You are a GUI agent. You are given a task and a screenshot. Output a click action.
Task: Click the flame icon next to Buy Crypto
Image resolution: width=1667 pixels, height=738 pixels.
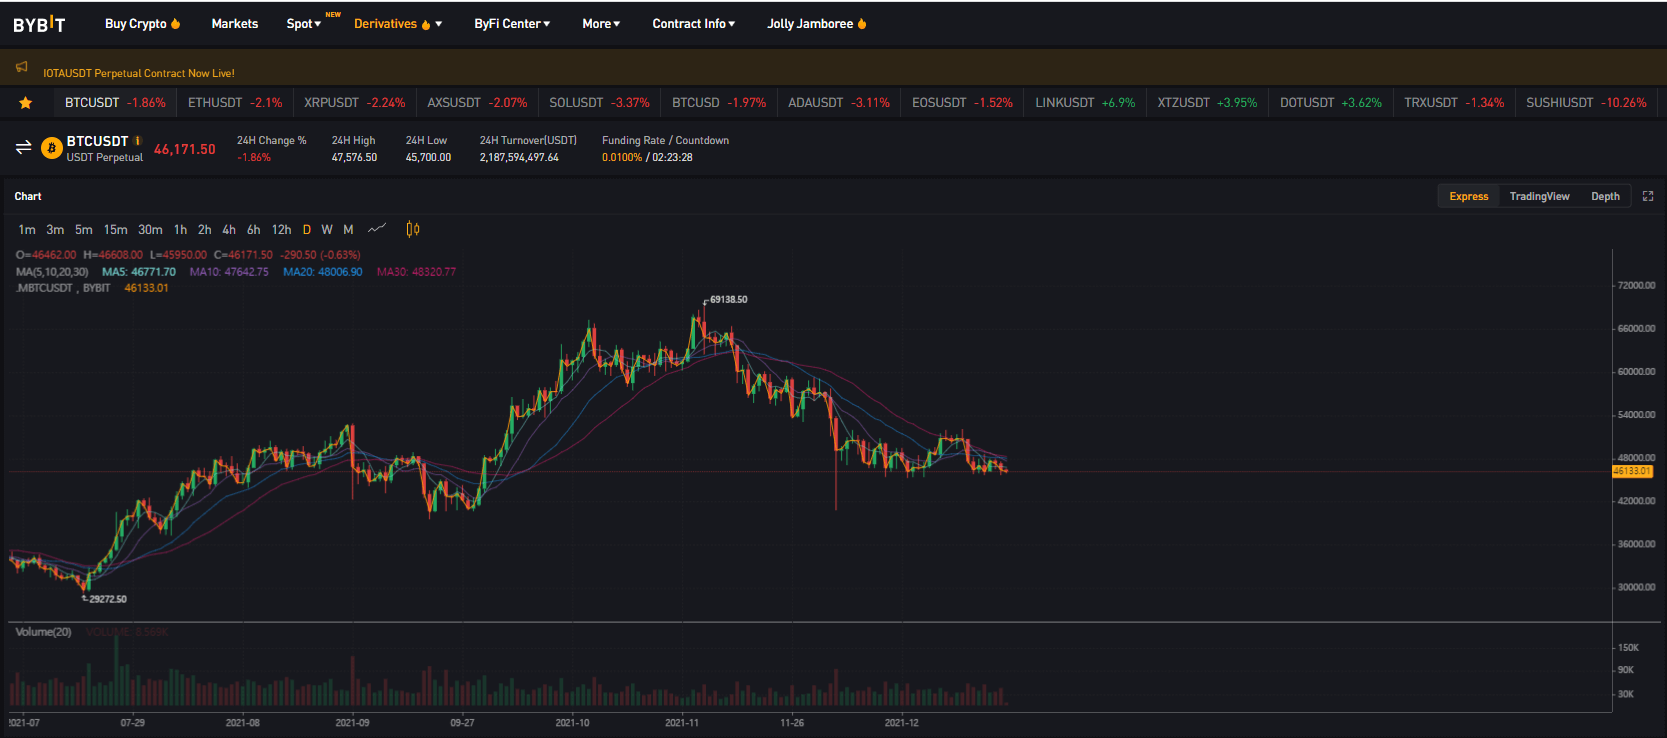pos(176,23)
